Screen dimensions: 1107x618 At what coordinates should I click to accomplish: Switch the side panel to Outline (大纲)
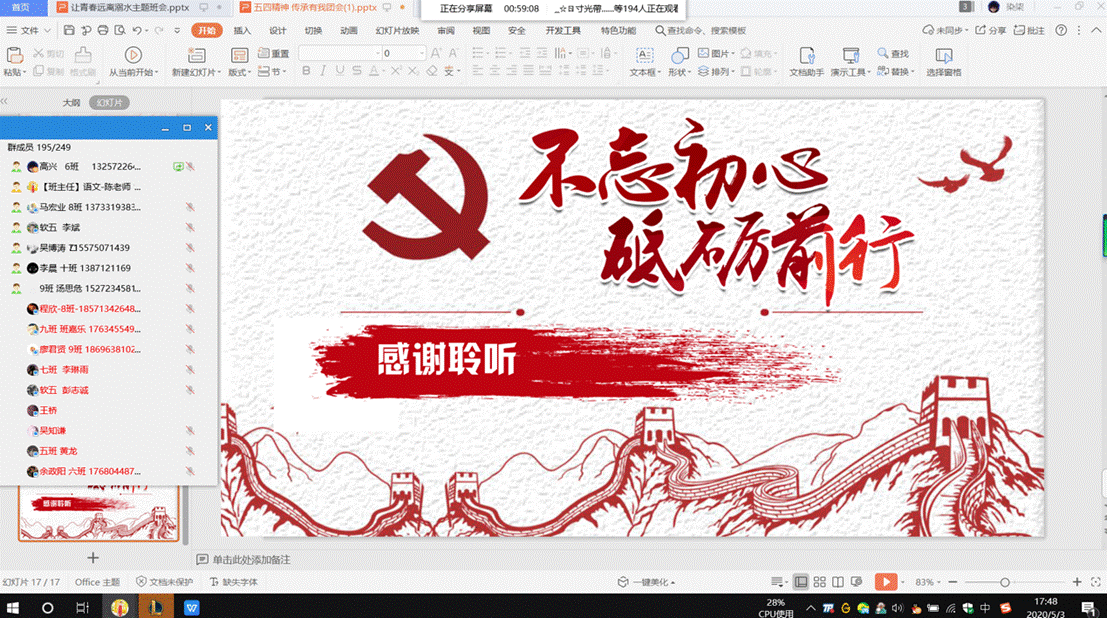71,102
